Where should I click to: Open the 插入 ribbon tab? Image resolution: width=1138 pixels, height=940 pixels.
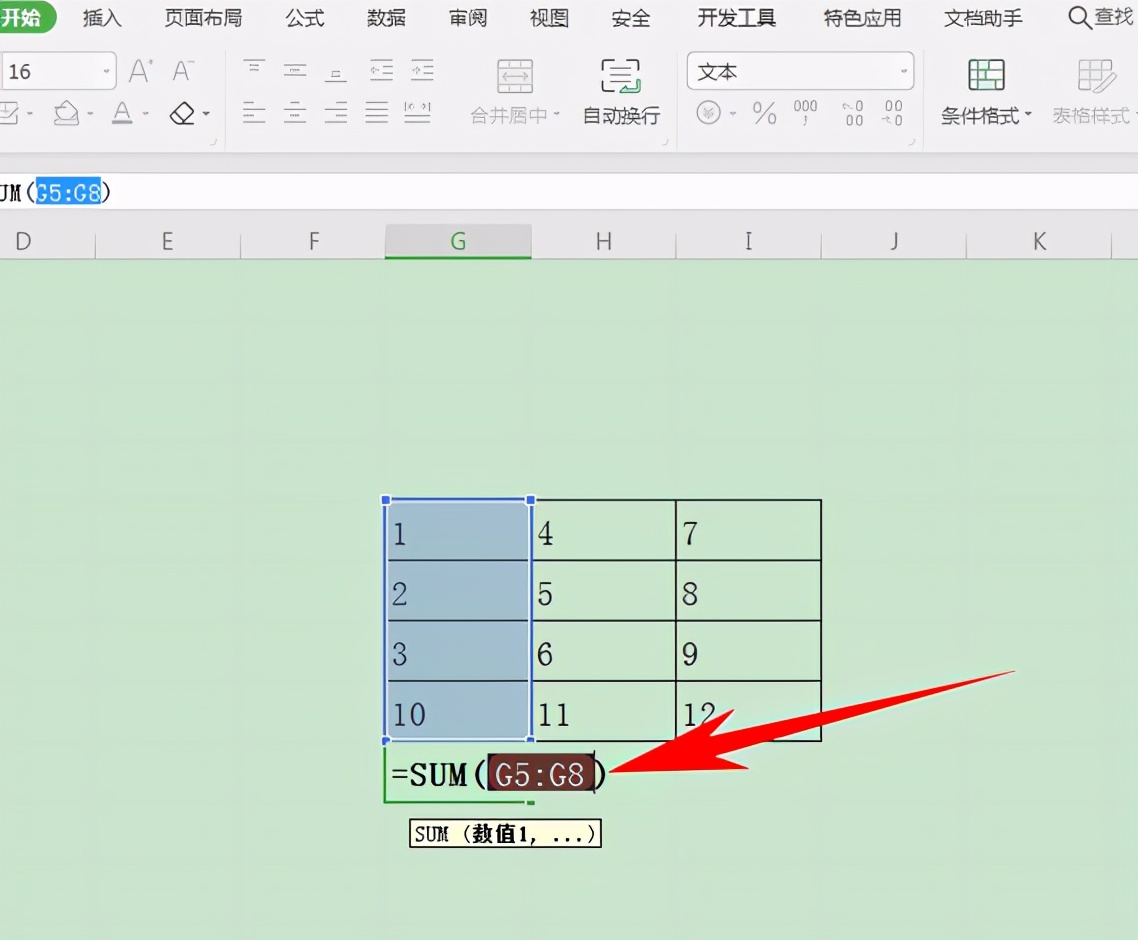pos(101,17)
